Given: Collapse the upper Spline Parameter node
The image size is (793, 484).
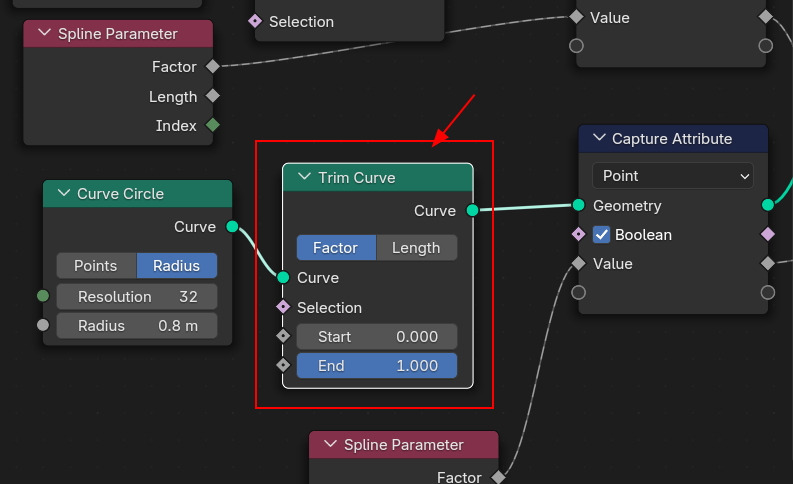Looking at the screenshot, I should (45, 33).
